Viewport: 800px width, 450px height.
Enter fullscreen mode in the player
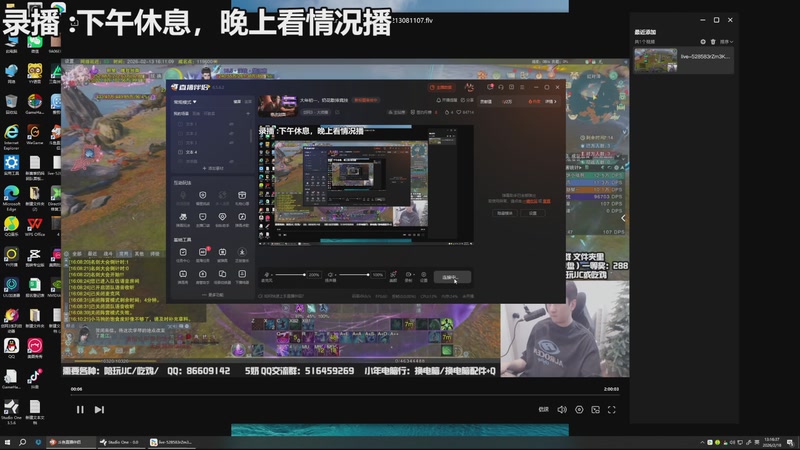[612, 410]
